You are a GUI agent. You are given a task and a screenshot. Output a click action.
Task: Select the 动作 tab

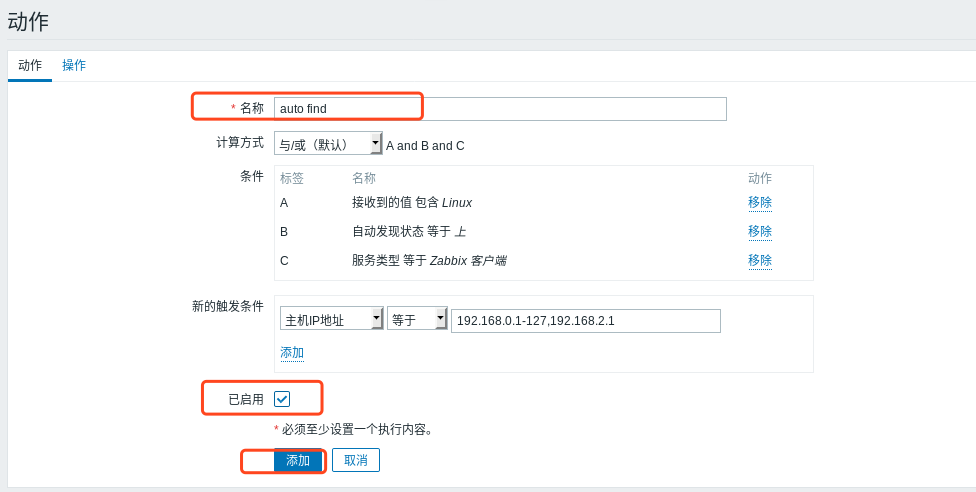tap(30, 65)
